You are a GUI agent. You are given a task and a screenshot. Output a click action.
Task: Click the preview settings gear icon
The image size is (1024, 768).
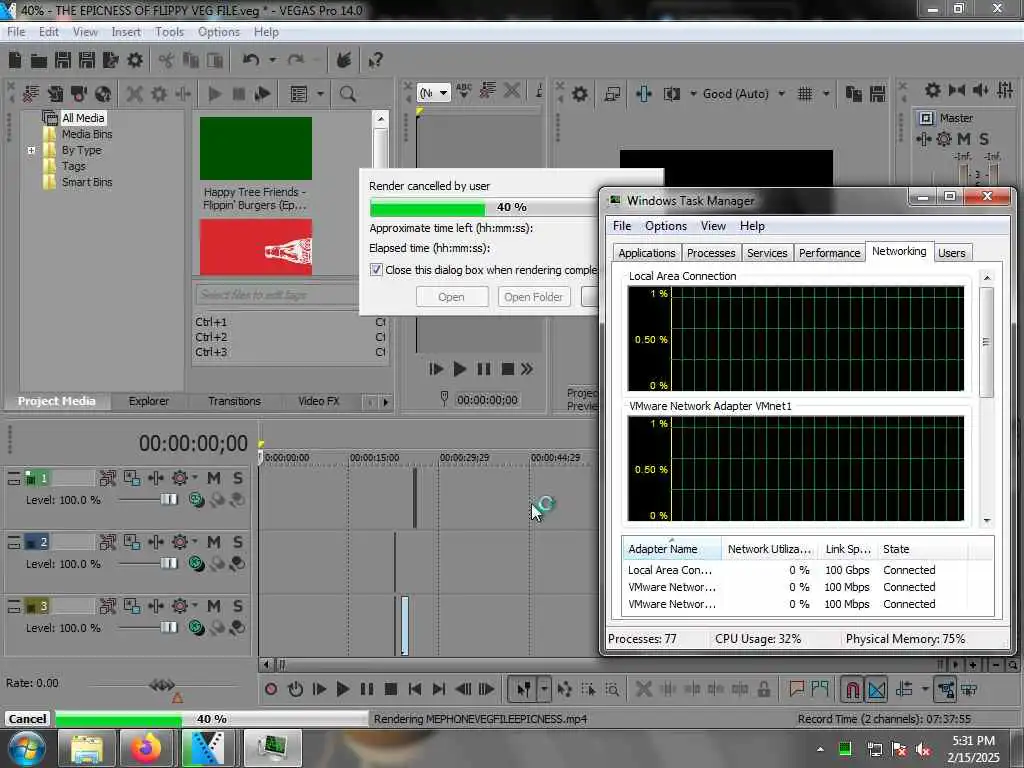(579, 94)
